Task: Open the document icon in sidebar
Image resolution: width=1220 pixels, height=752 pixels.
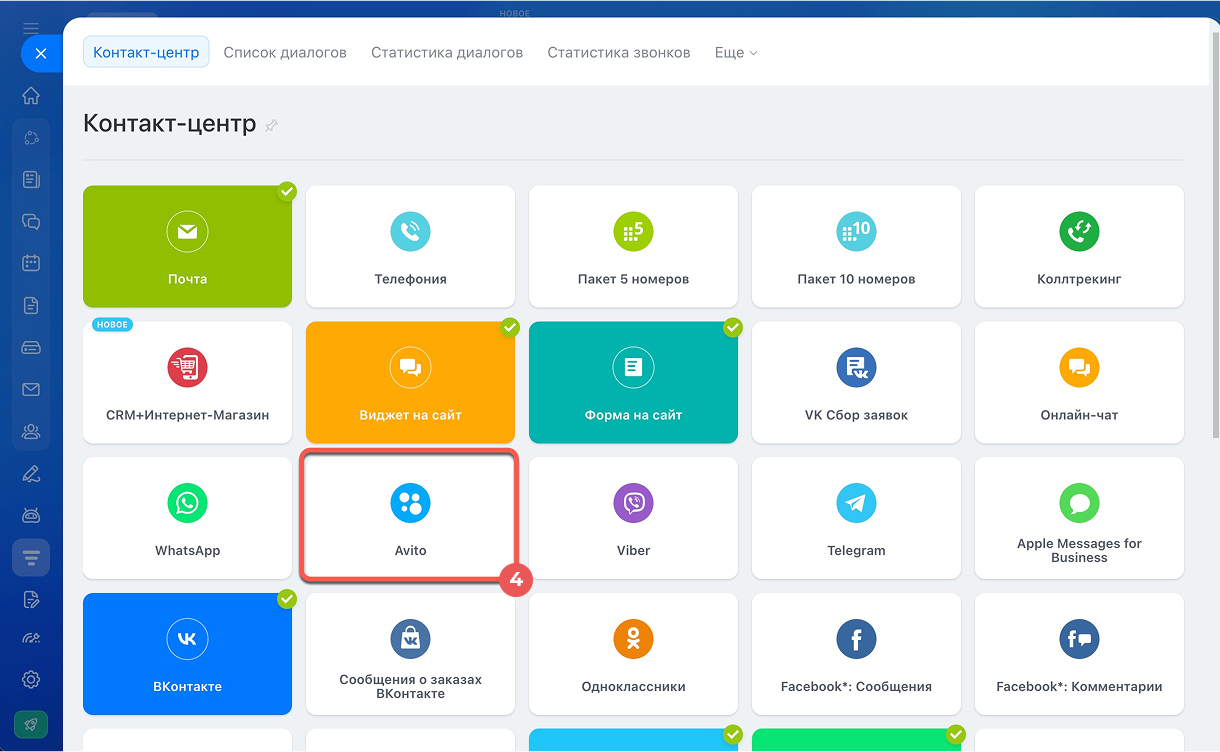Action: [x=31, y=306]
